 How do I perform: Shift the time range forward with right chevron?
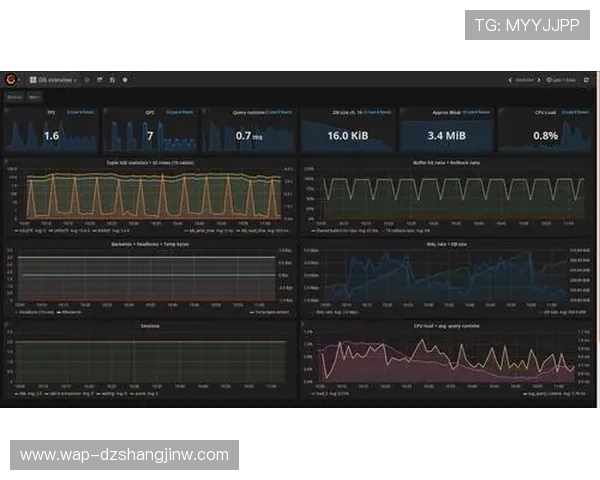pos(539,80)
